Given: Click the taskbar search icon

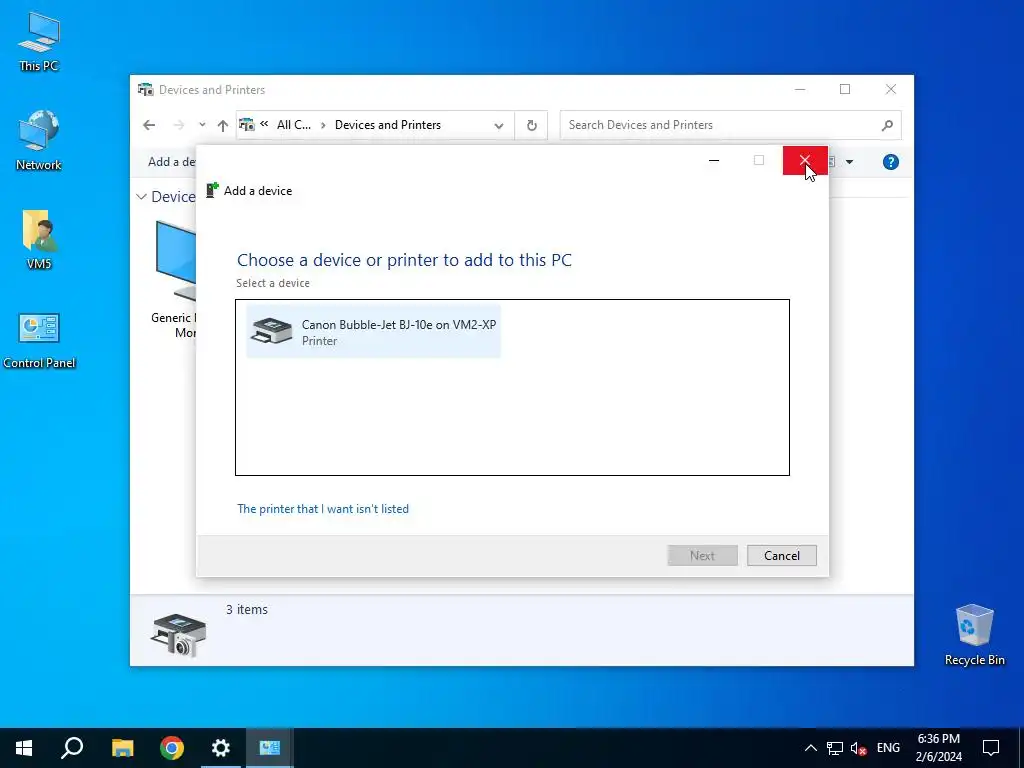Looking at the screenshot, I should pyautogui.click(x=72, y=748).
